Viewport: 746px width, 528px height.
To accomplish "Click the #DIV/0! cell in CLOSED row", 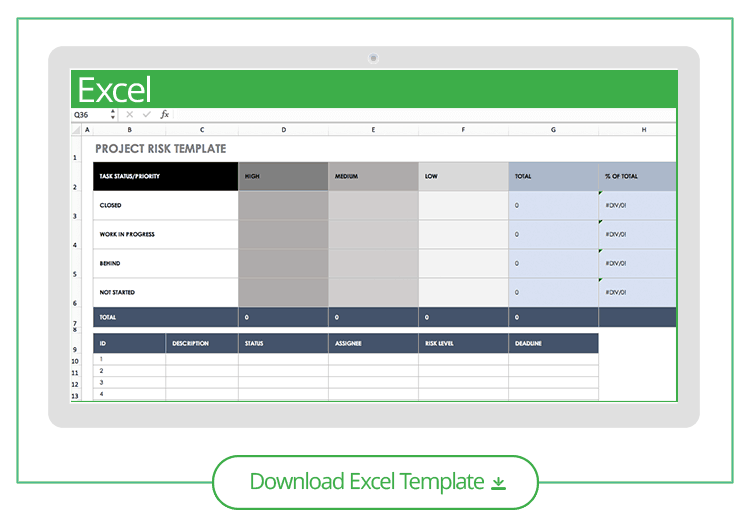I will [638, 205].
